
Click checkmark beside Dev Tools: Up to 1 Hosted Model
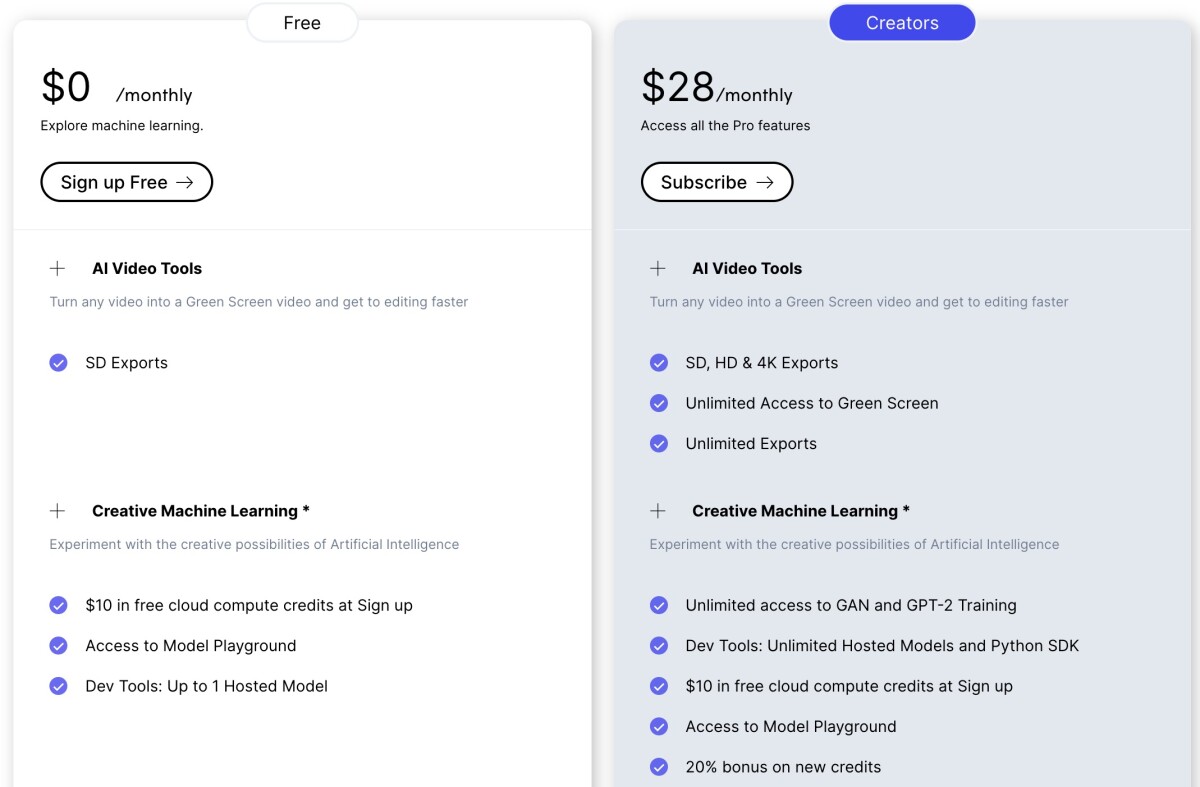coord(58,686)
